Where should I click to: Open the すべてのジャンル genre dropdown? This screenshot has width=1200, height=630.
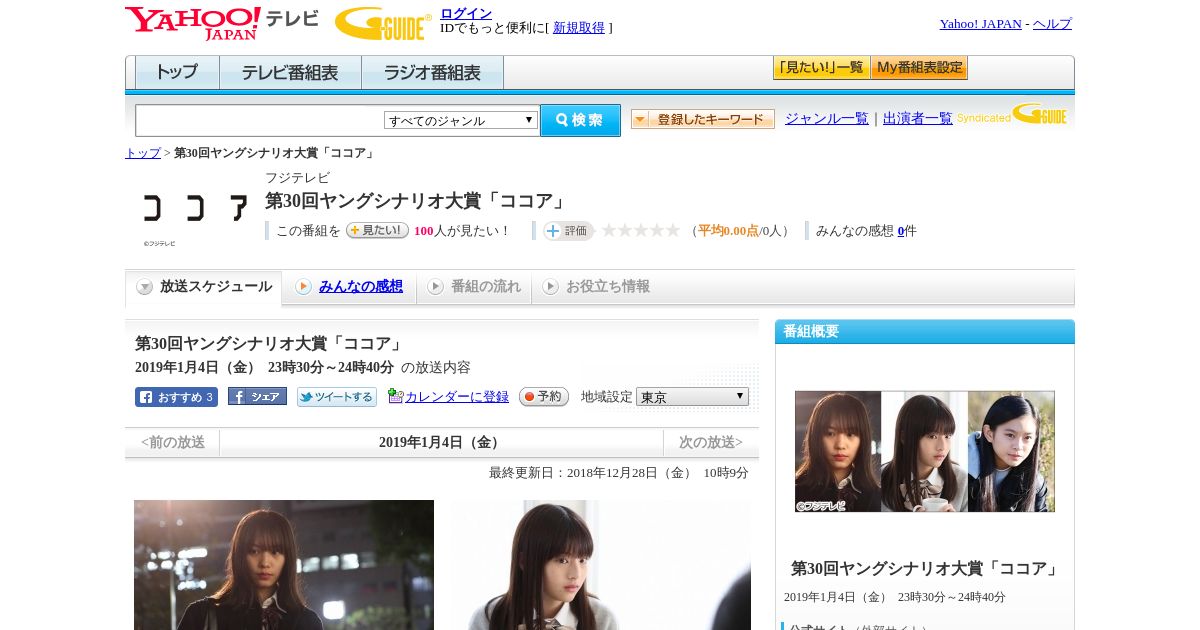coord(461,120)
